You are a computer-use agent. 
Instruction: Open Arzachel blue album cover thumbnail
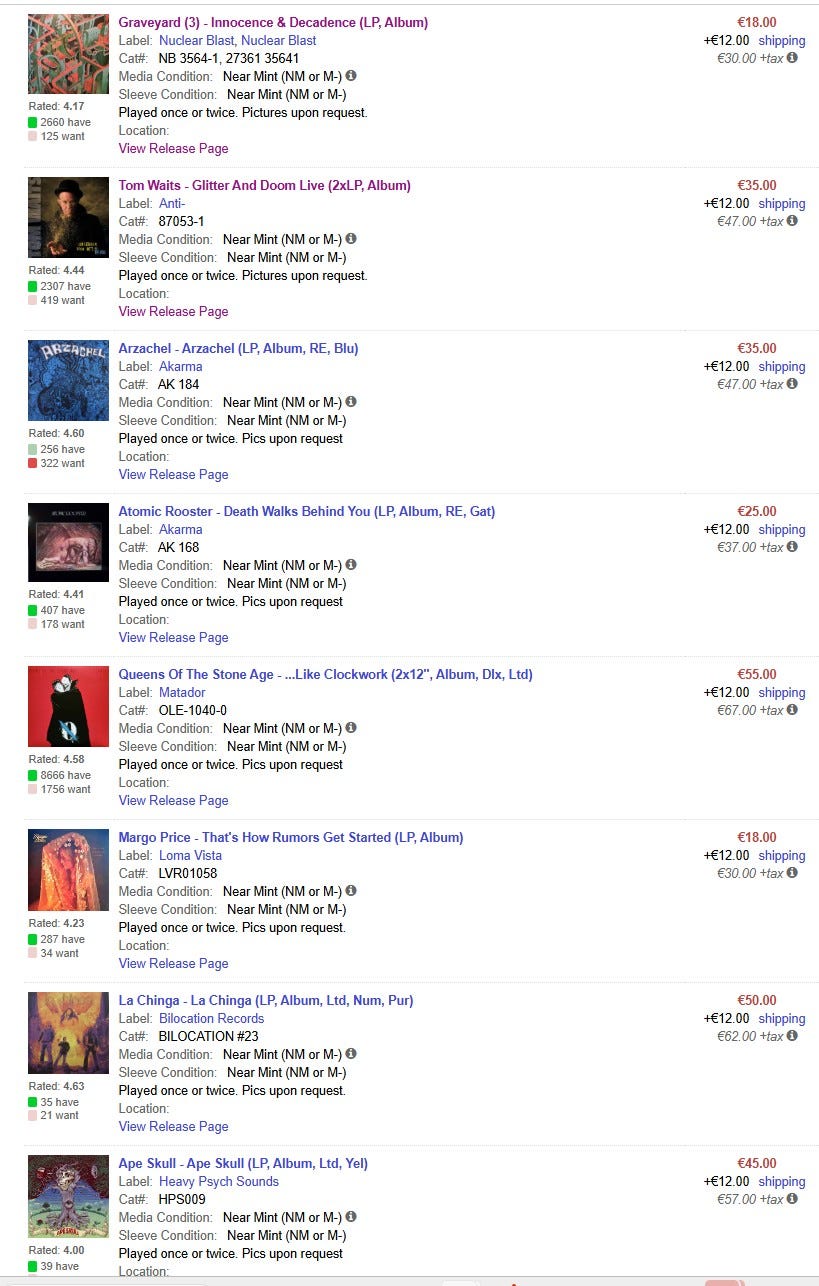tap(68, 380)
